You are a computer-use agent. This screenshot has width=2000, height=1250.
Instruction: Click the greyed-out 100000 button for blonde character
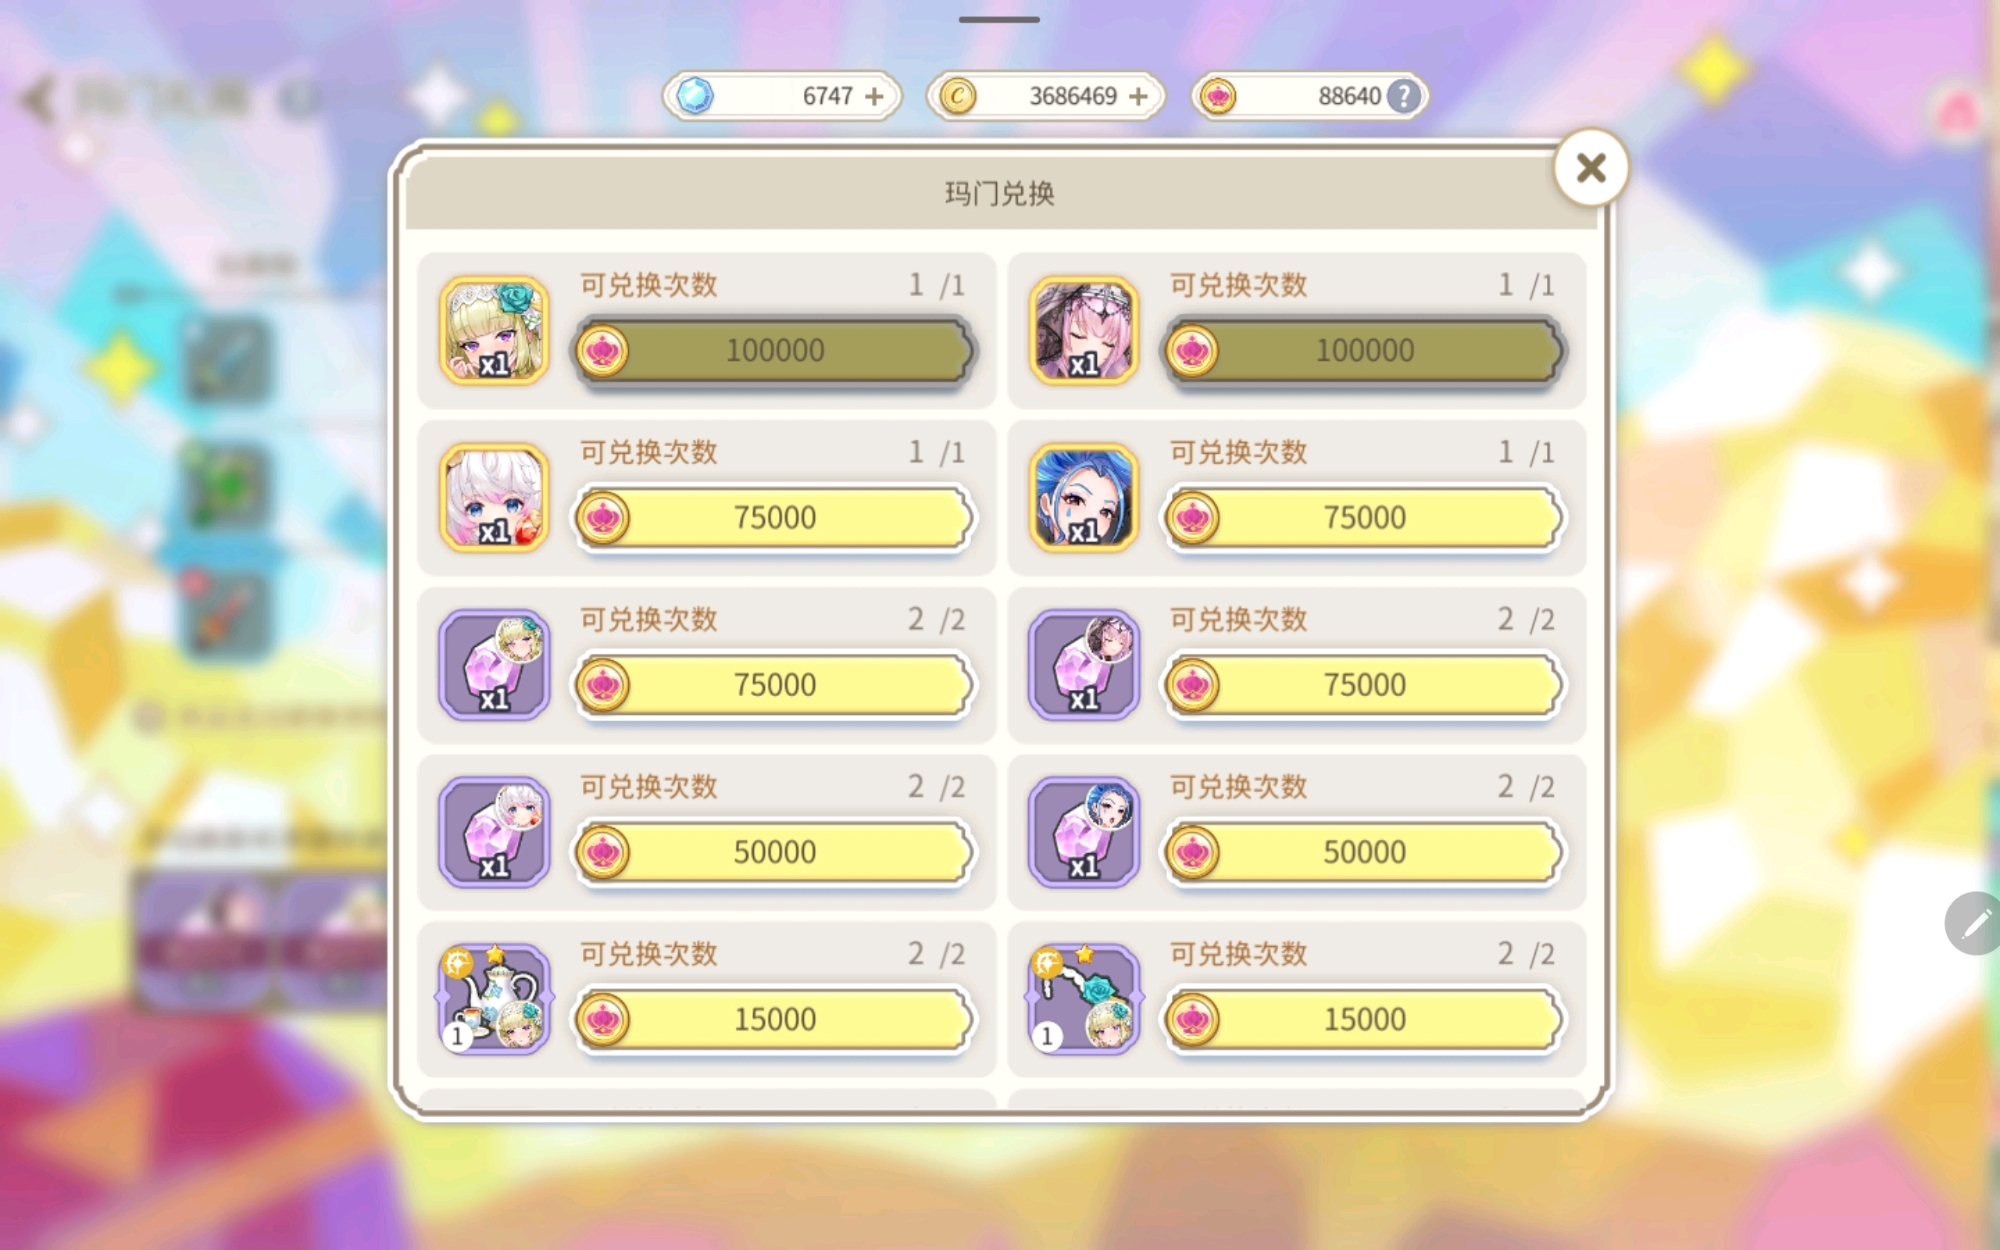[x=773, y=351]
